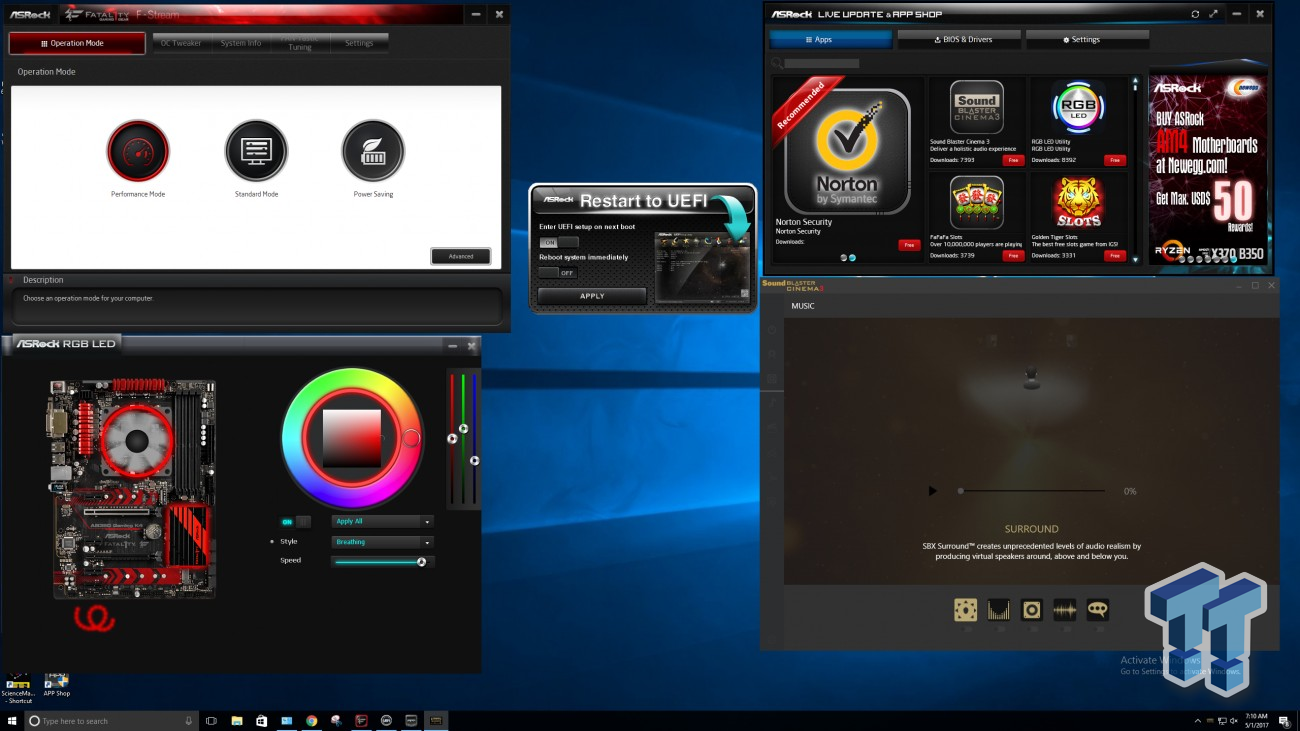This screenshot has height=731, width=1300.
Task: Open APP Shop desktop shortcut
Action: pyautogui.click(x=56, y=683)
